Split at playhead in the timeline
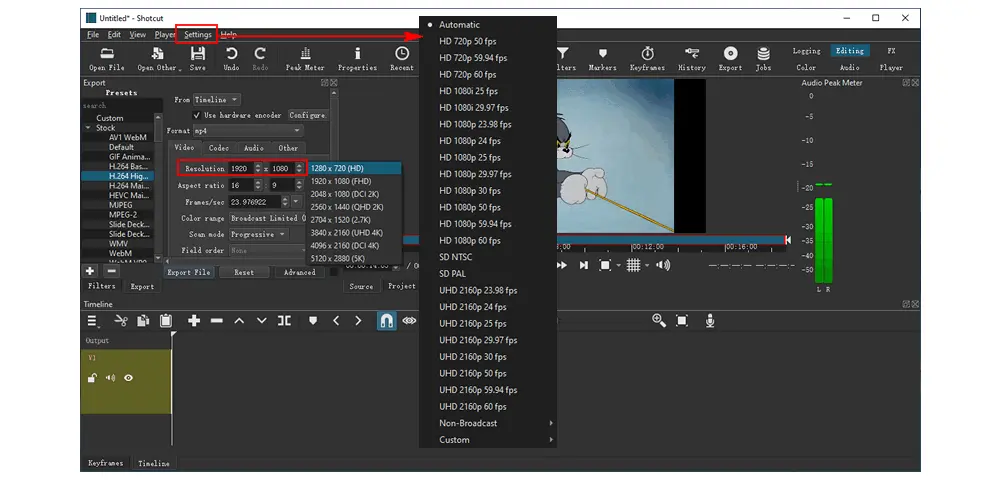The height and width of the screenshot is (480, 1000). click(x=284, y=321)
